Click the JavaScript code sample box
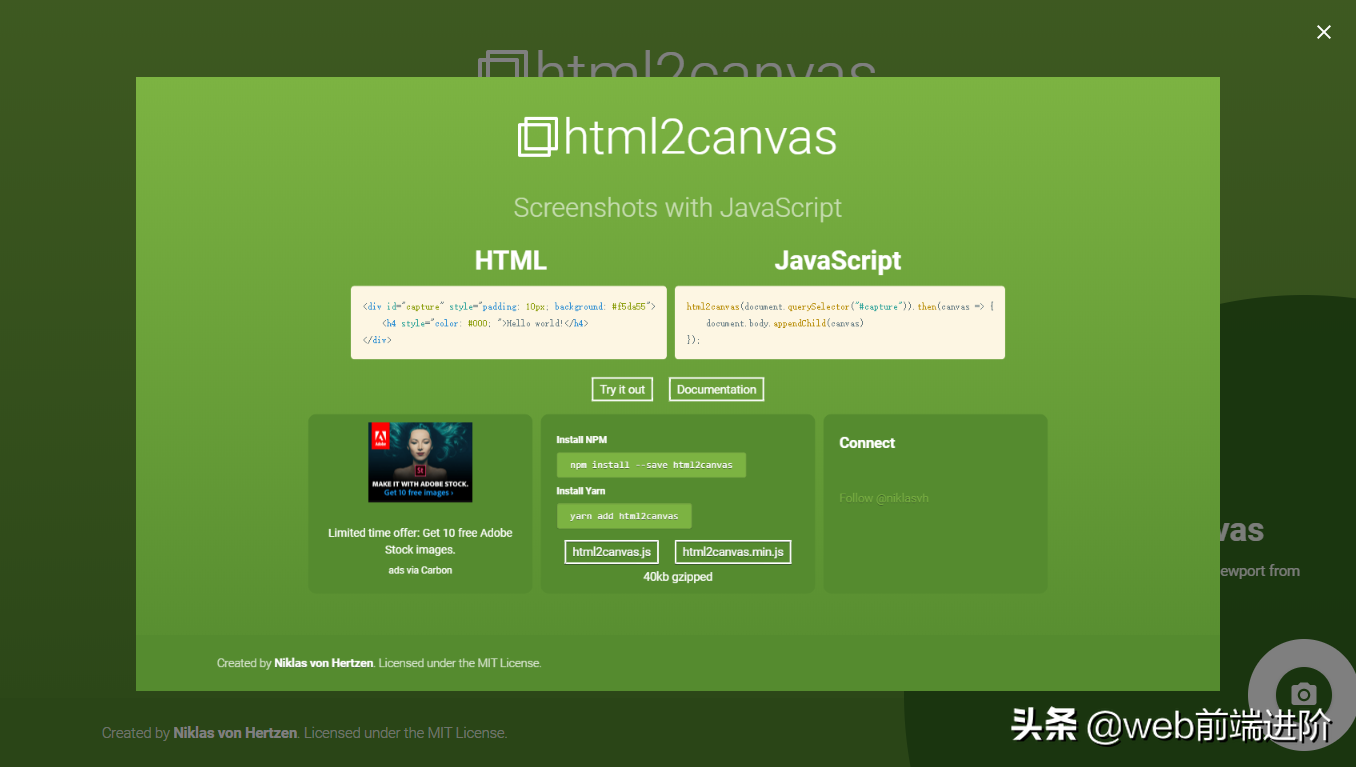The height and width of the screenshot is (767, 1356). tap(840, 322)
